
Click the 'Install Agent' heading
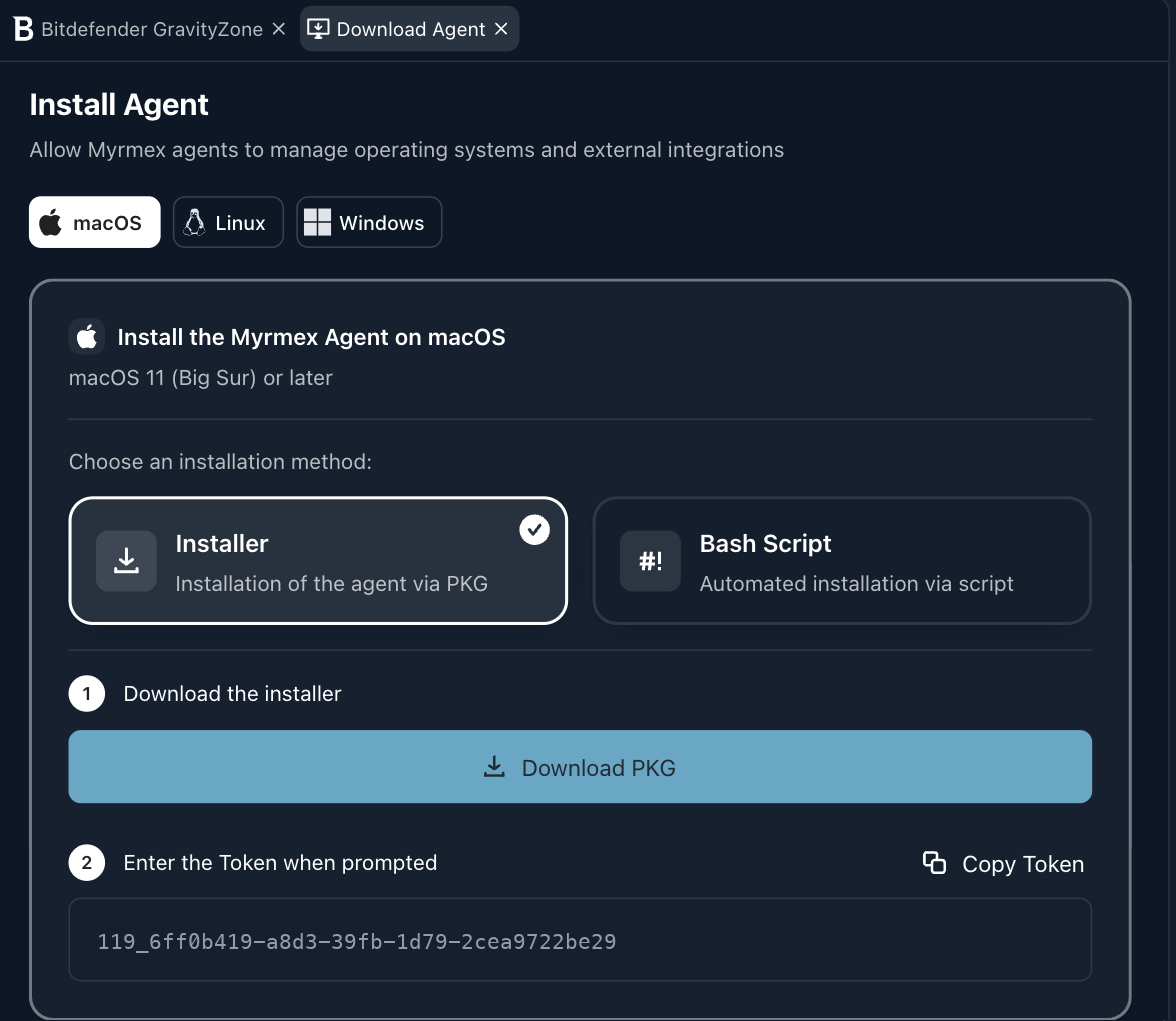(x=118, y=104)
